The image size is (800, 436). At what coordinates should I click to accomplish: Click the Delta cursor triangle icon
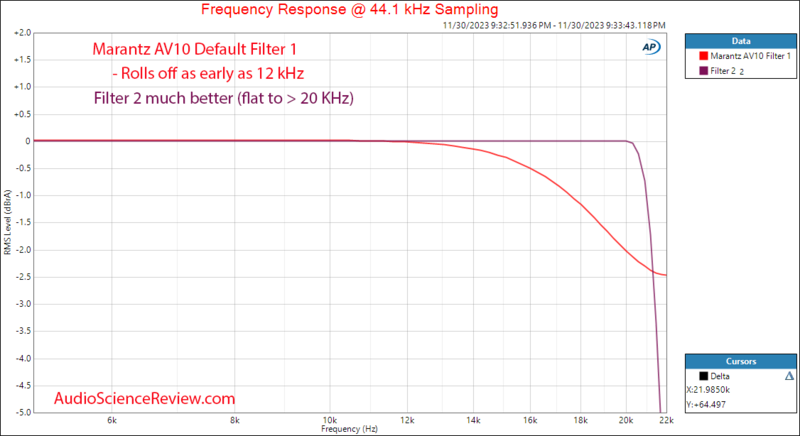point(789,376)
